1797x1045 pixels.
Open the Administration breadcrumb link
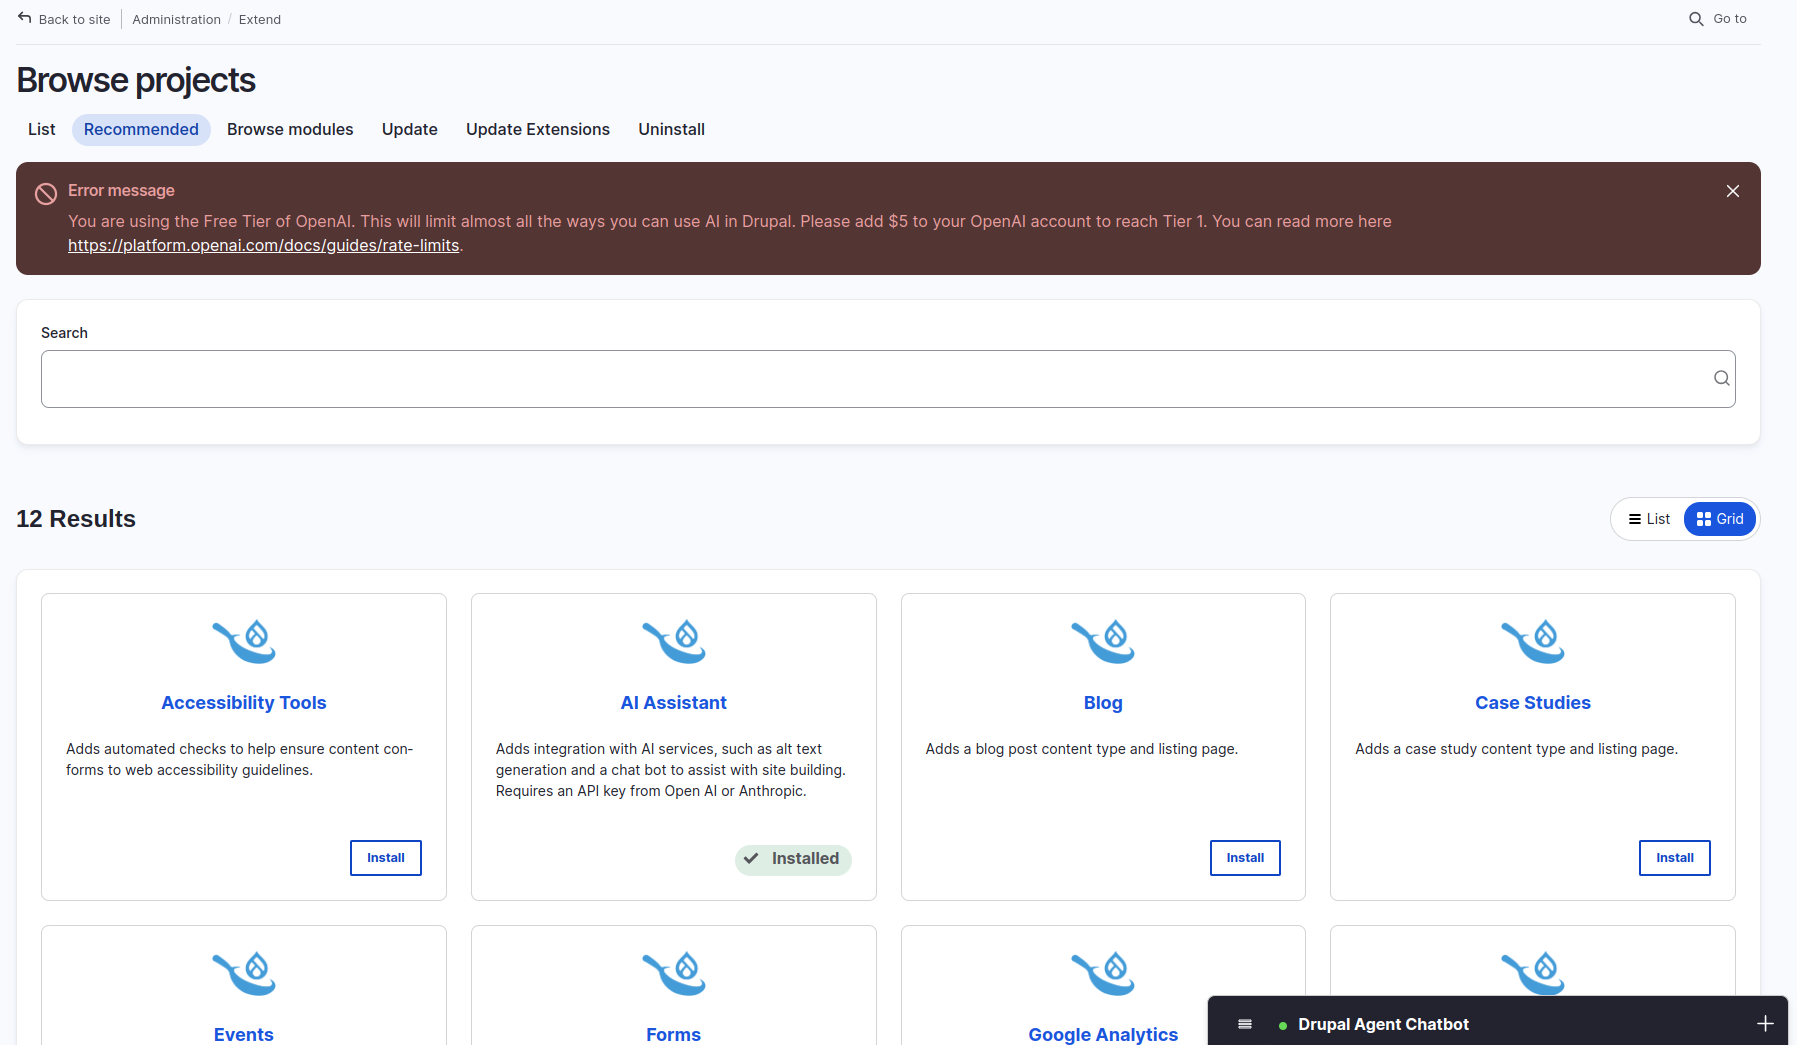tap(176, 19)
